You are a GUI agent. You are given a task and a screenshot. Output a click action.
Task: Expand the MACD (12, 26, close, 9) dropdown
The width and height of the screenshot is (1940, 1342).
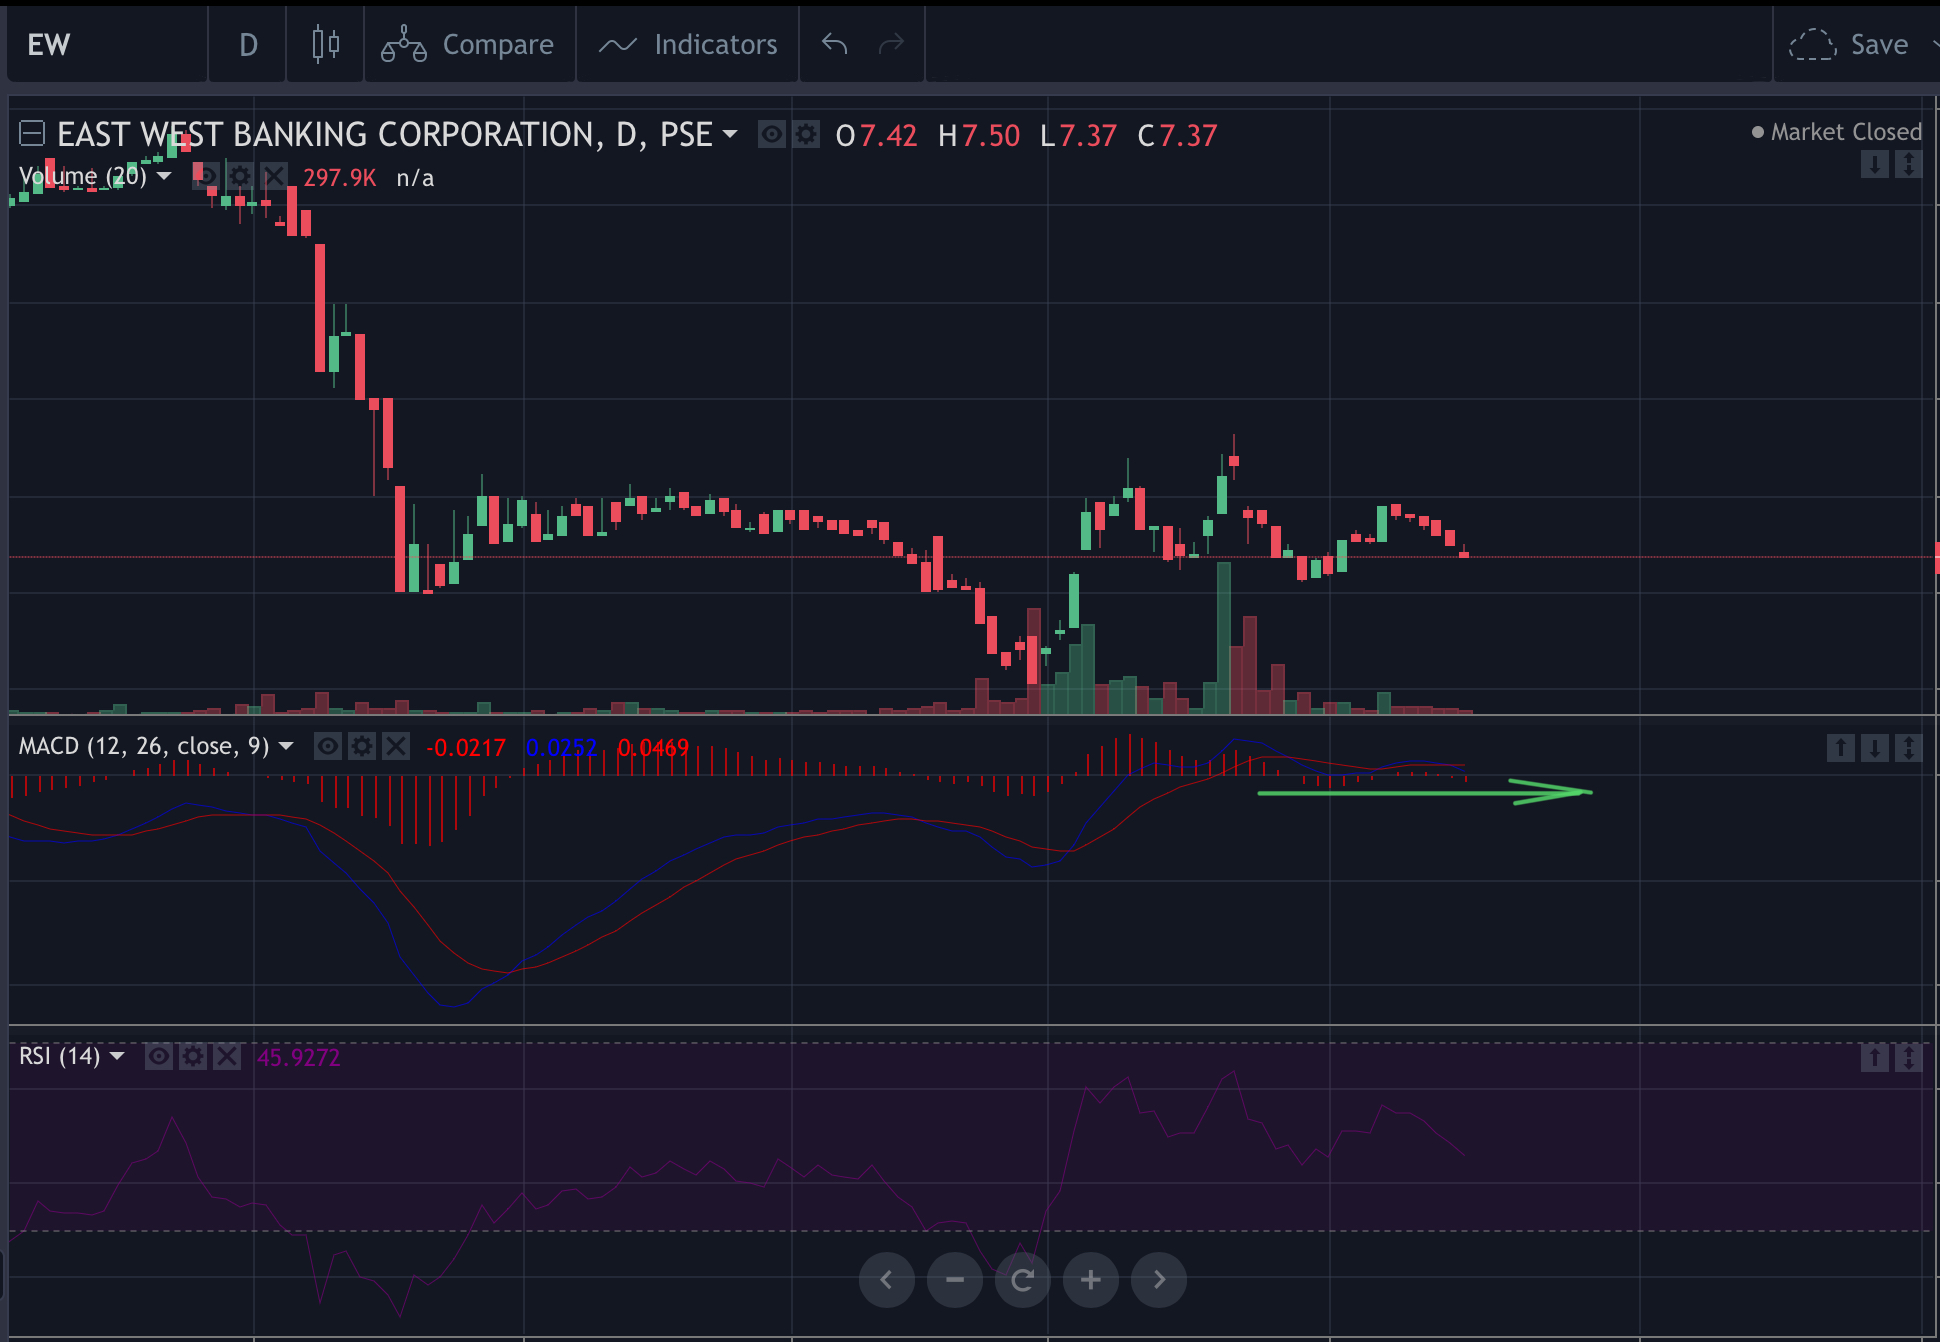click(286, 746)
